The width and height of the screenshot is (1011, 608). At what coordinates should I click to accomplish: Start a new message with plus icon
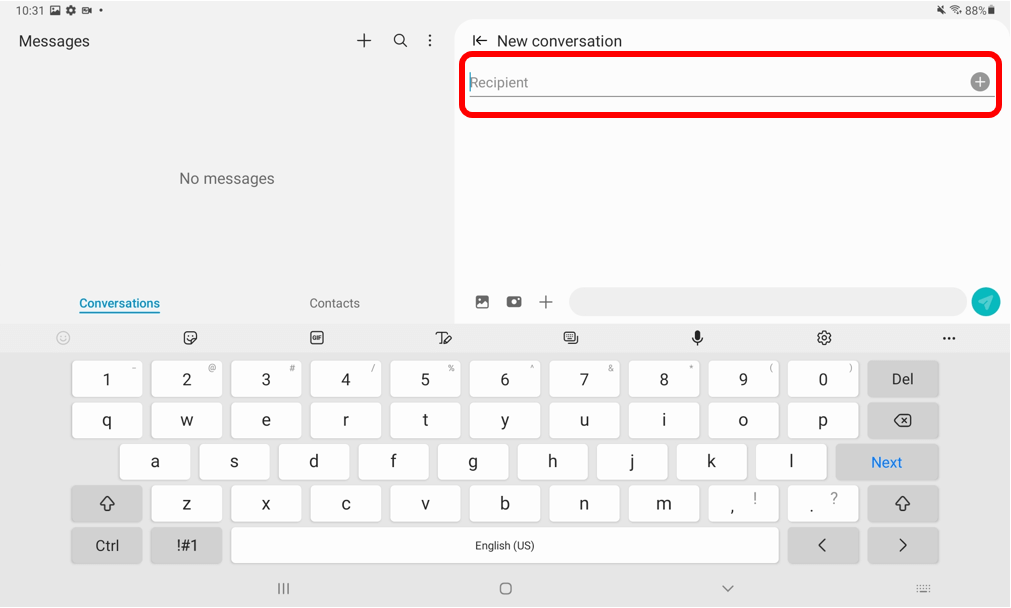(364, 41)
